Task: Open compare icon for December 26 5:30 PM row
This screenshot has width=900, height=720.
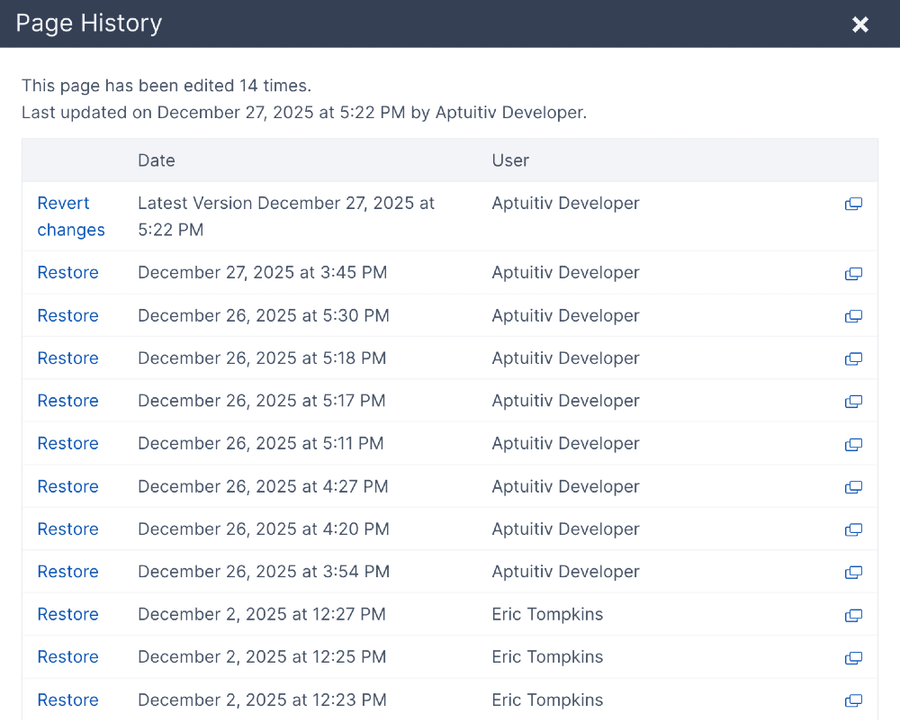Action: click(853, 316)
